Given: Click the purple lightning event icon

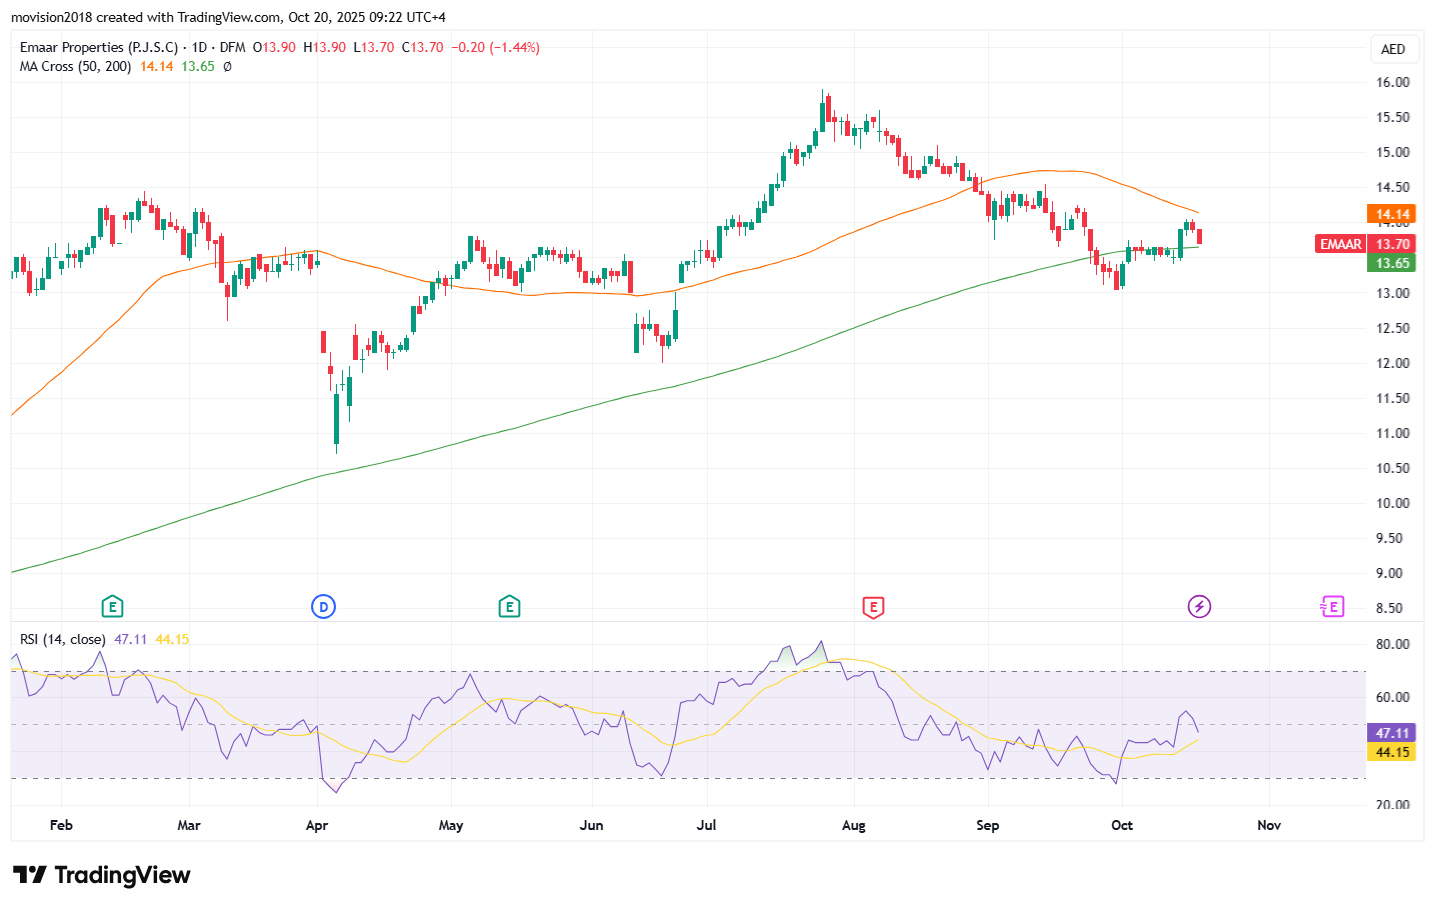Looking at the screenshot, I should (x=1199, y=606).
